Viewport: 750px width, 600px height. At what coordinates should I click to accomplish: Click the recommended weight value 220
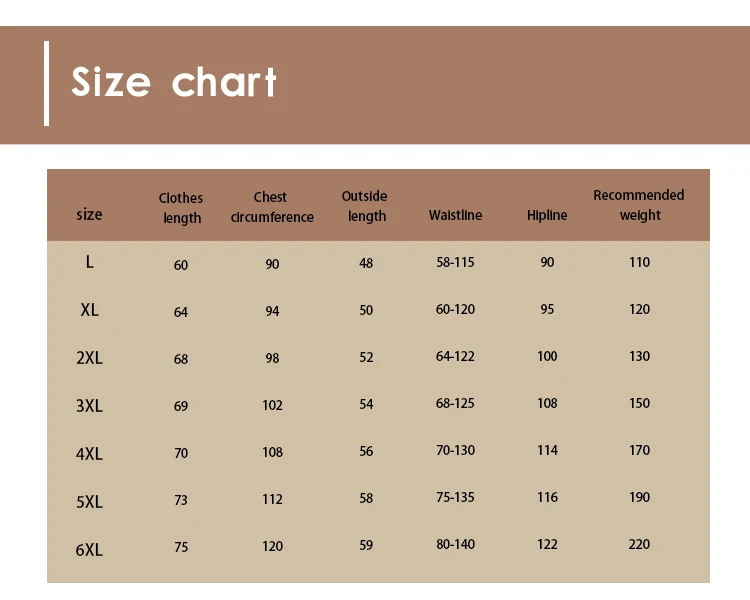pyautogui.click(x=639, y=544)
